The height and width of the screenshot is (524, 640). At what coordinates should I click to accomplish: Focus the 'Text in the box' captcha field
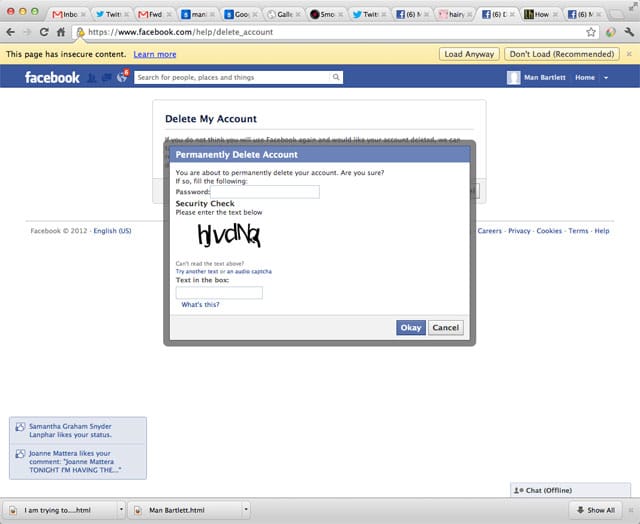click(x=219, y=293)
